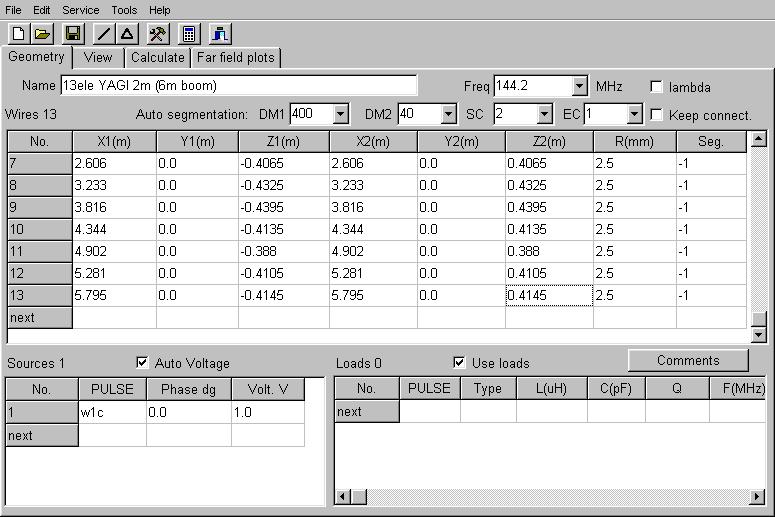The width and height of the screenshot is (775, 517).
Task: Select the wire line tool icon
Action: [x=104, y=34]
